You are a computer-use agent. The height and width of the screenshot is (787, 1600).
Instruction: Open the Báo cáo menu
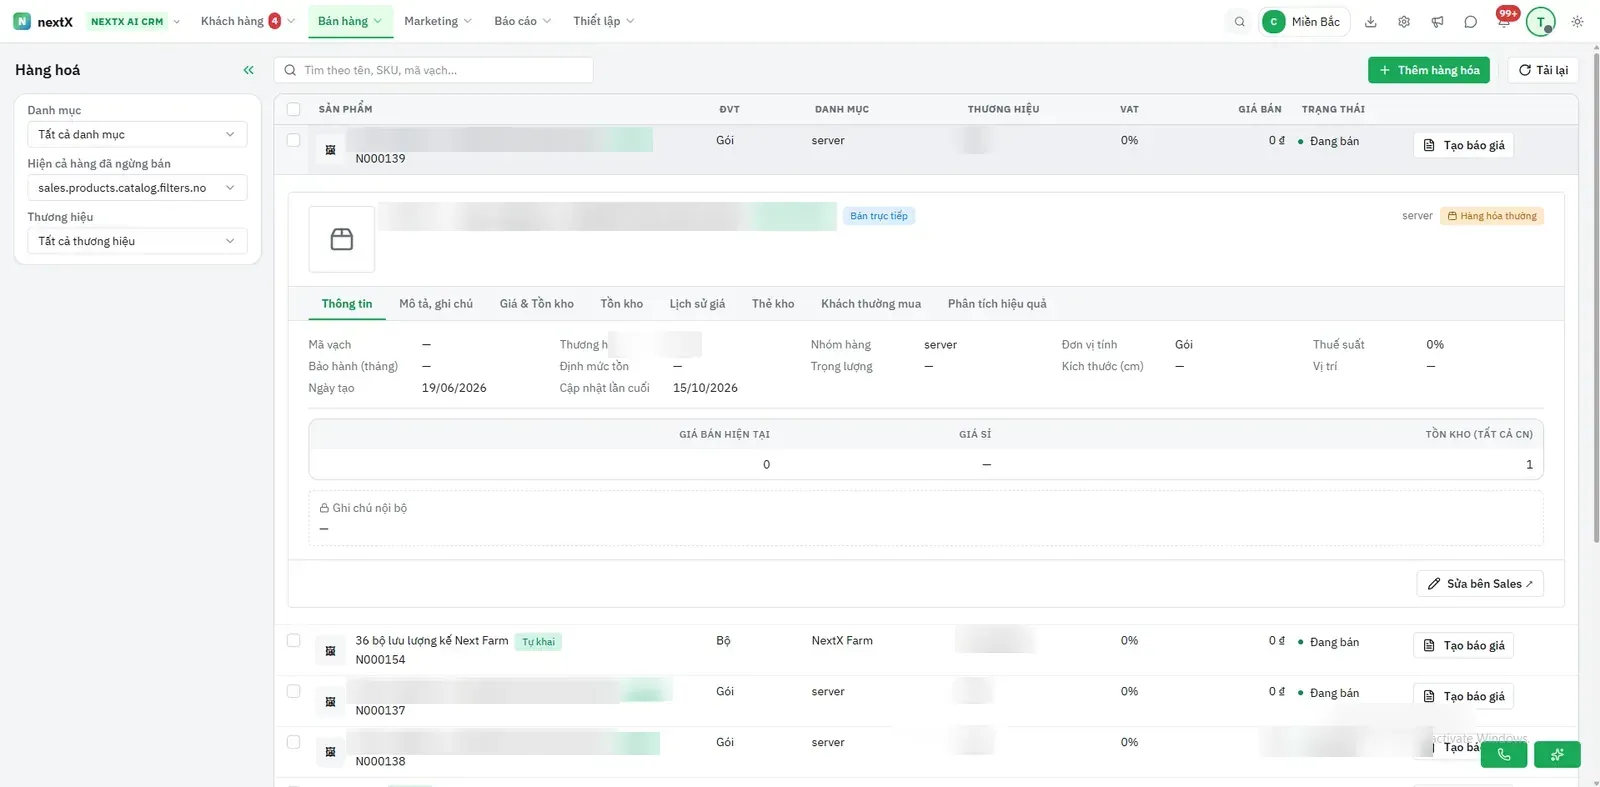point(523,21)
